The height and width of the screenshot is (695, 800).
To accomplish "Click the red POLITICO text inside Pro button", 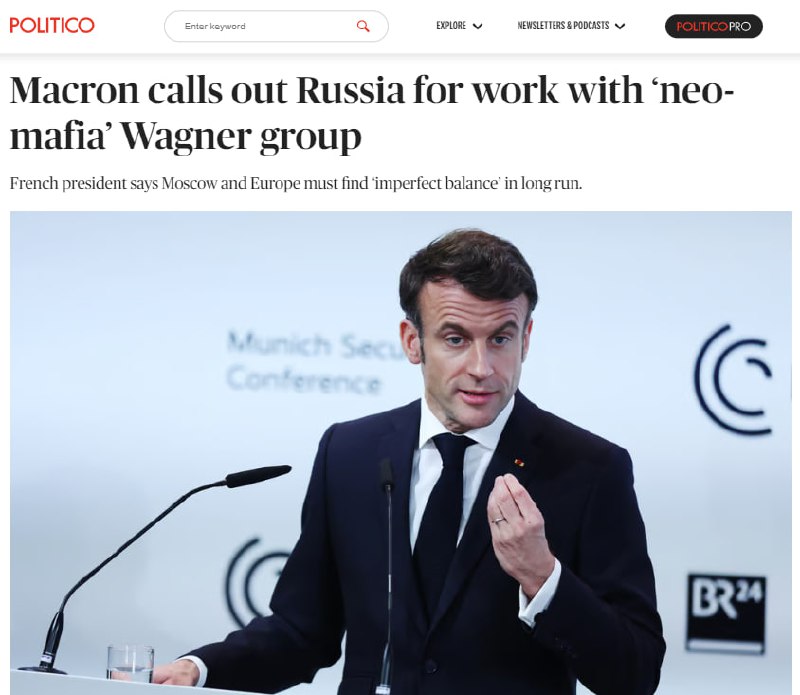I will [x=702, y=27].
